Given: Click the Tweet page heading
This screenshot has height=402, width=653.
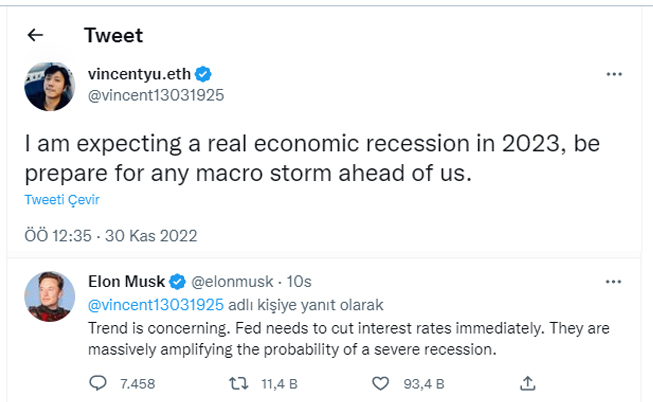Looking at the screenshot, I should 113,35.
